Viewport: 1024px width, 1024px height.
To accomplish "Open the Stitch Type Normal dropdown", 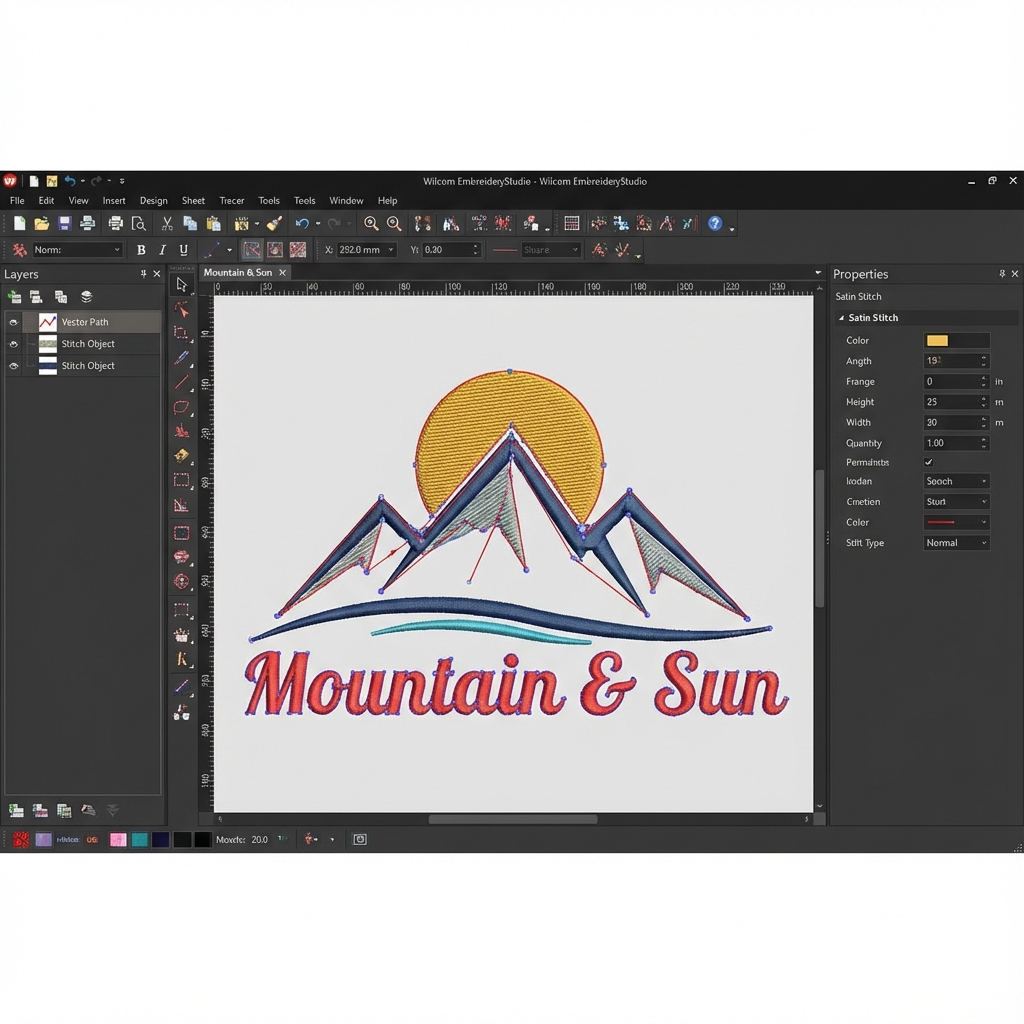I will pyautogui.click(x=956, y=543).
